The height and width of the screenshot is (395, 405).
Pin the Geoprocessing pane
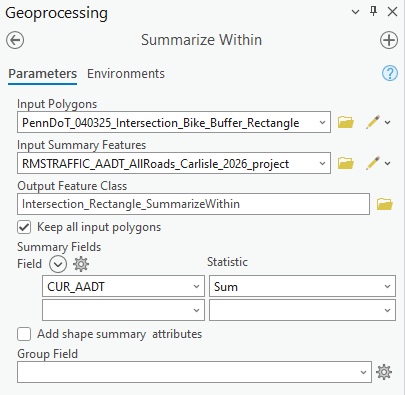374,12
